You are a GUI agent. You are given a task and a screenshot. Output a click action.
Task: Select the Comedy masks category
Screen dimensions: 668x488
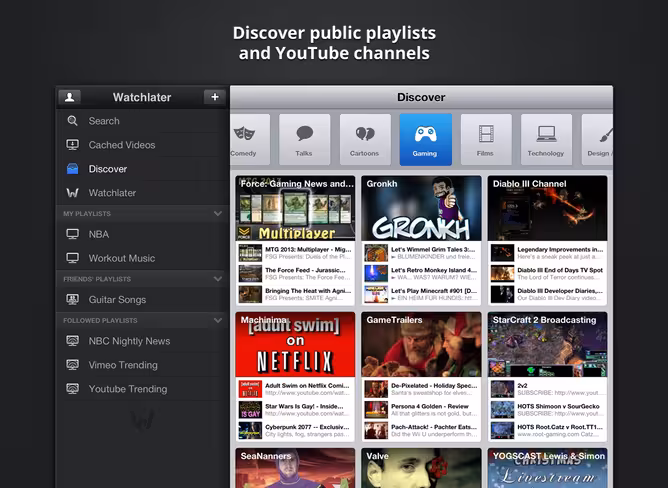click(x=250, y=139)
